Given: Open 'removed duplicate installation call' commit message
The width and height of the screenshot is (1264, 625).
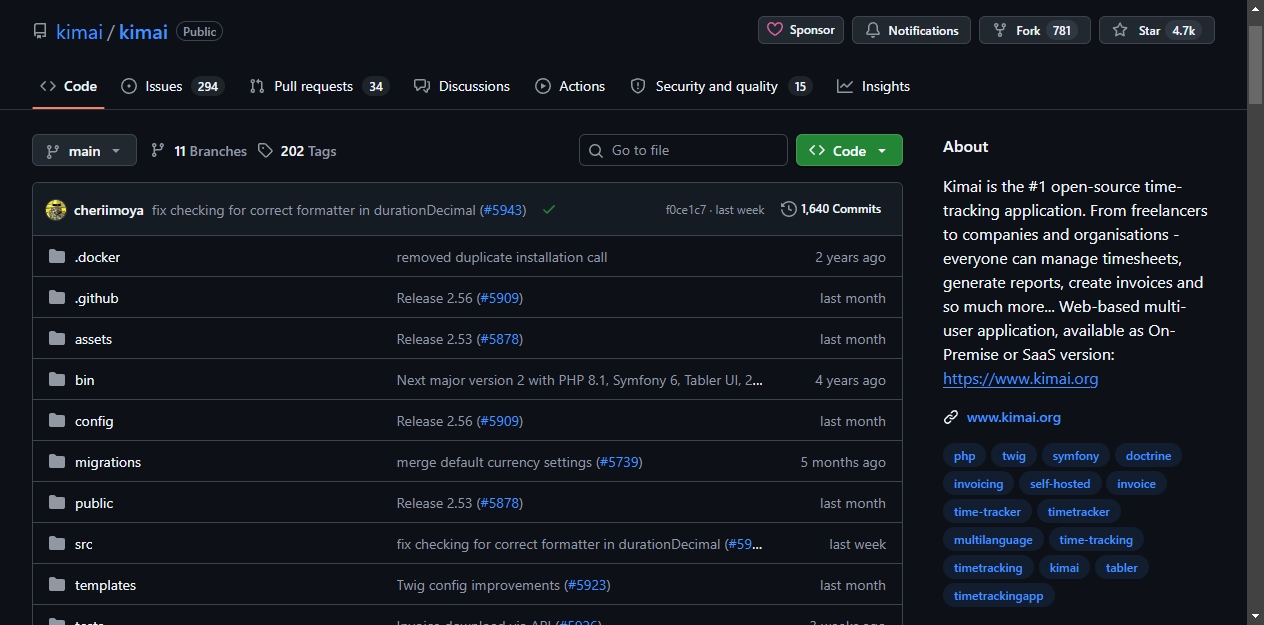Looking at the screenshot, I should point(502,257).
